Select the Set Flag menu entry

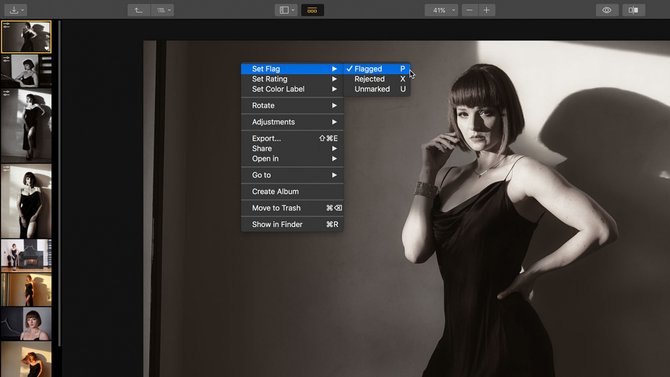(292, 69)
